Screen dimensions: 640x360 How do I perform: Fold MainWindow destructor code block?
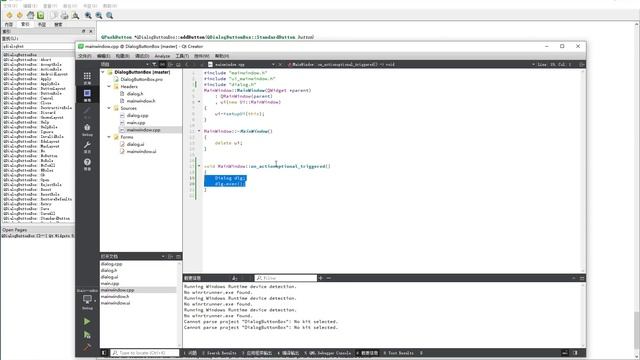pos(199,131)
